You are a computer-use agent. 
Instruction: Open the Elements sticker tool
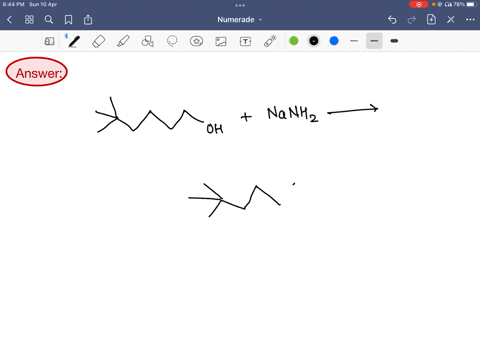196,41
